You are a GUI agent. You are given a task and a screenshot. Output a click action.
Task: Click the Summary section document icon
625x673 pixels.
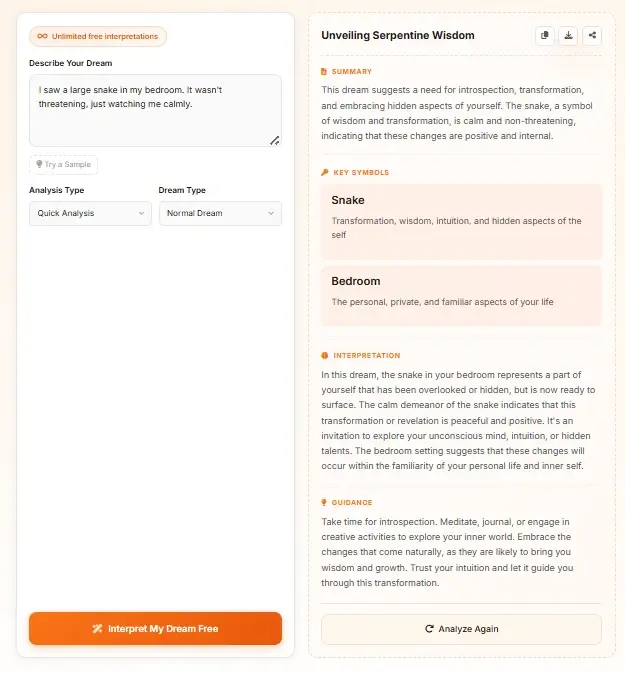(324, 72)
